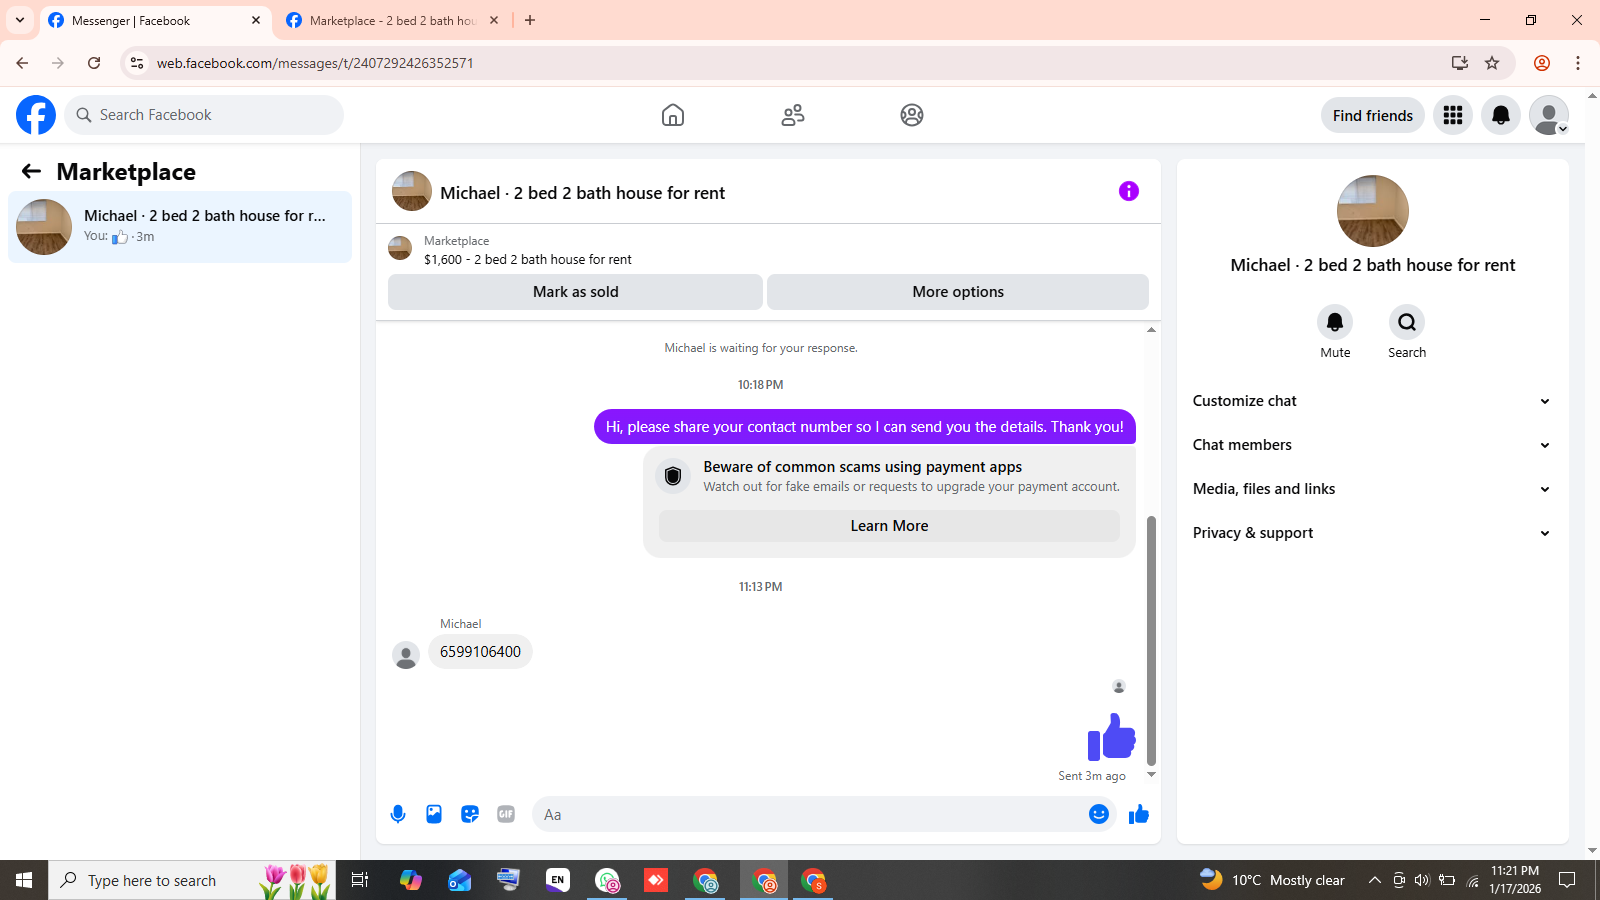Show hidden system tray icons
This screenshot has width=1600, height=900.
coord(1375,880)
